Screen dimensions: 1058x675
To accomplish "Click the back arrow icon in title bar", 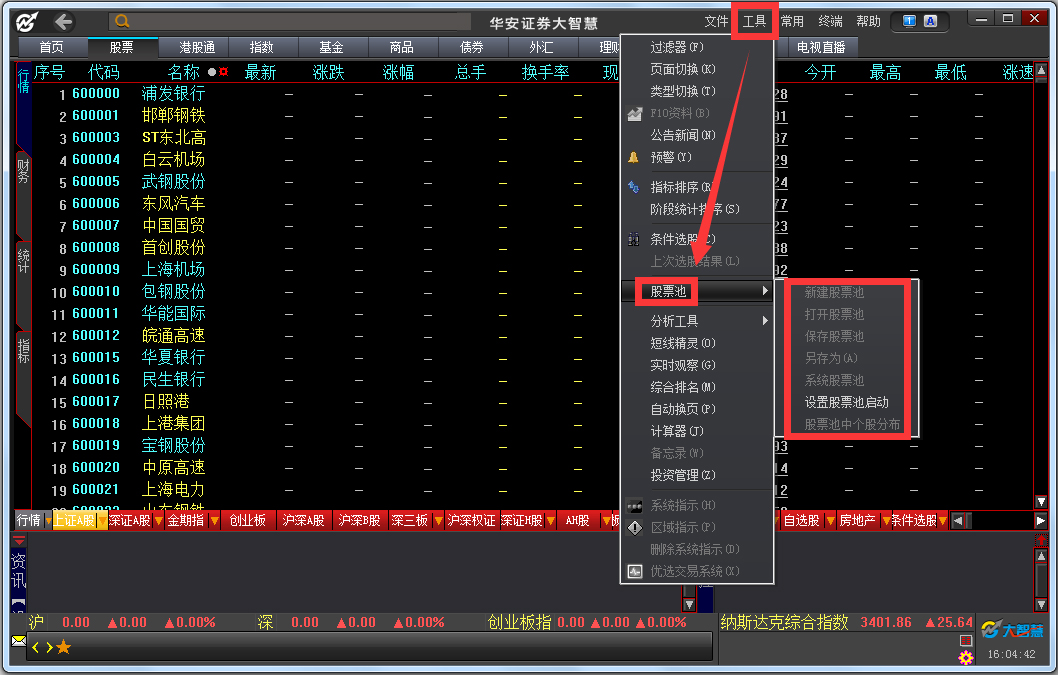I will [63, 22].
